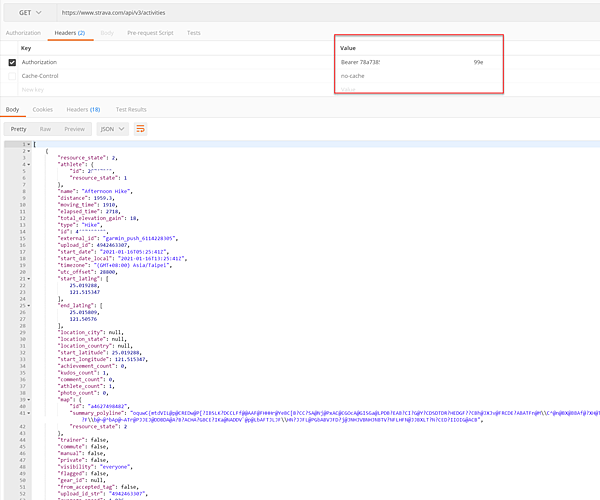Select the Raw view button

pos(45,129)
